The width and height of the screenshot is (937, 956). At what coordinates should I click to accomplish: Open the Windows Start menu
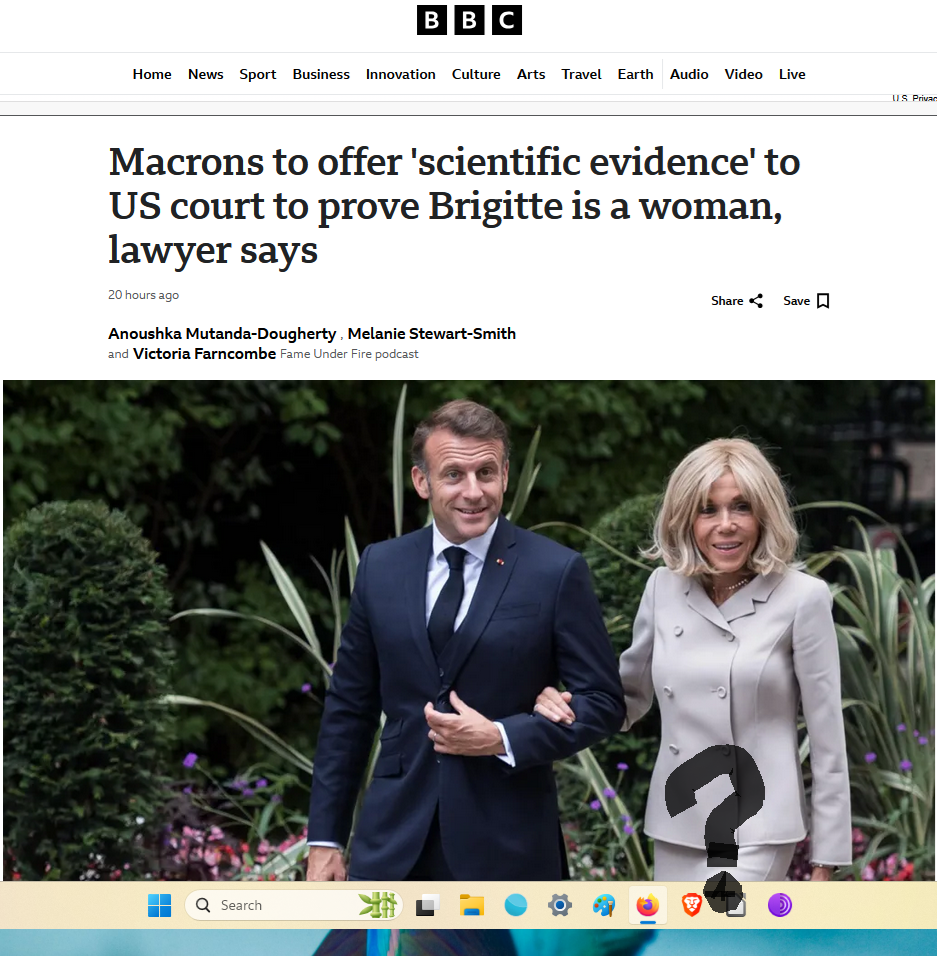(160, 905)
